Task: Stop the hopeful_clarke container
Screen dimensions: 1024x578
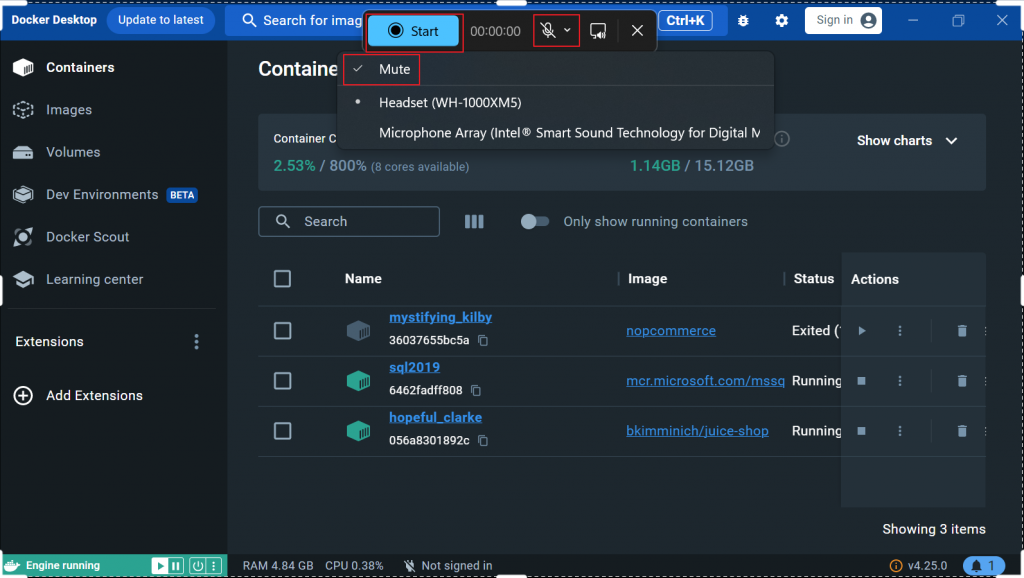Action: [x=861, y=431]
